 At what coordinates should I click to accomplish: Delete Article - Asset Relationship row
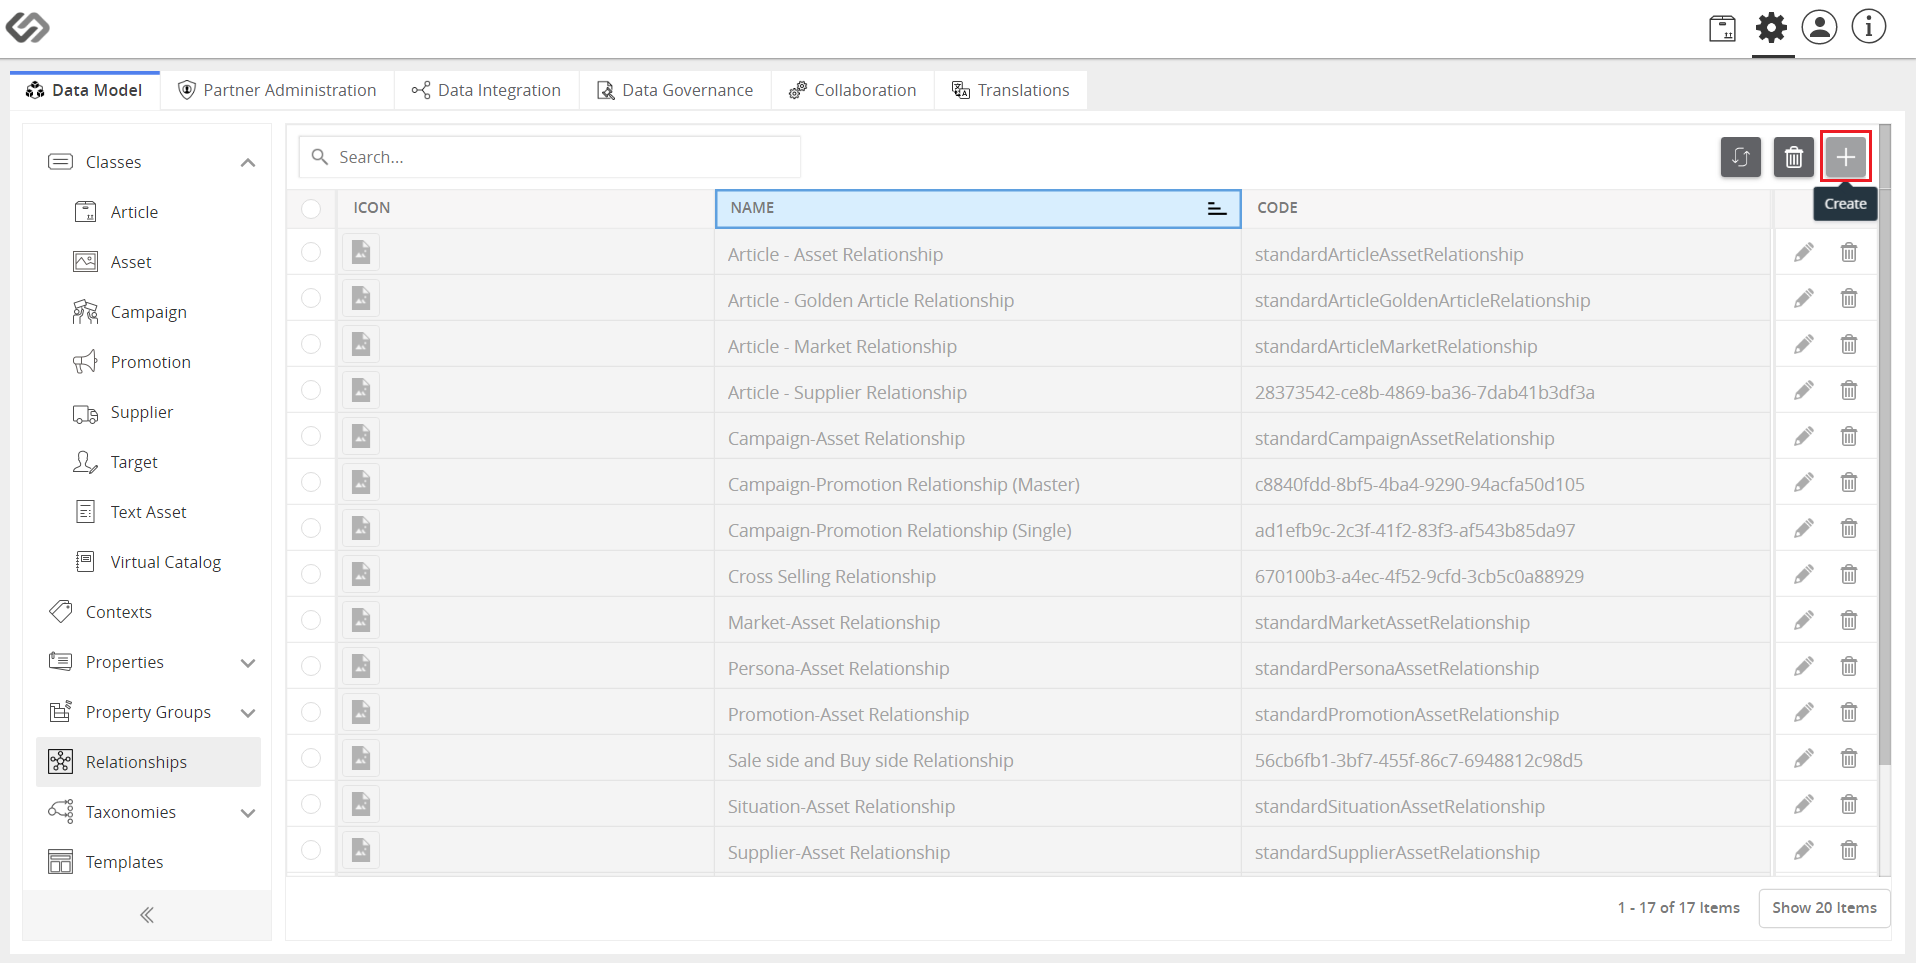tap(1849, 253)
